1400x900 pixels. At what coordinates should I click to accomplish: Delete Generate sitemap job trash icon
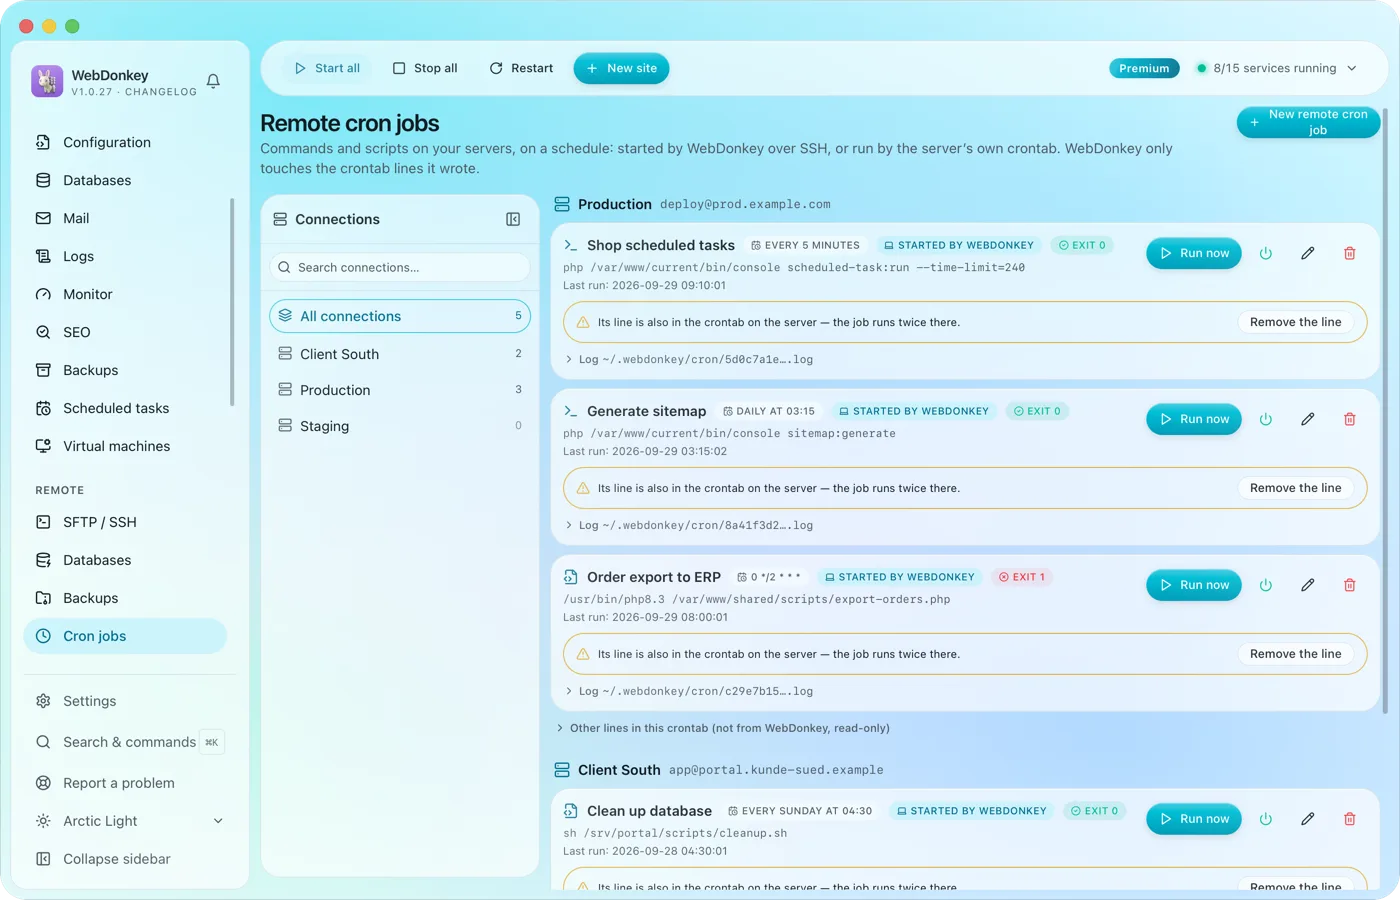point(1349,419)
